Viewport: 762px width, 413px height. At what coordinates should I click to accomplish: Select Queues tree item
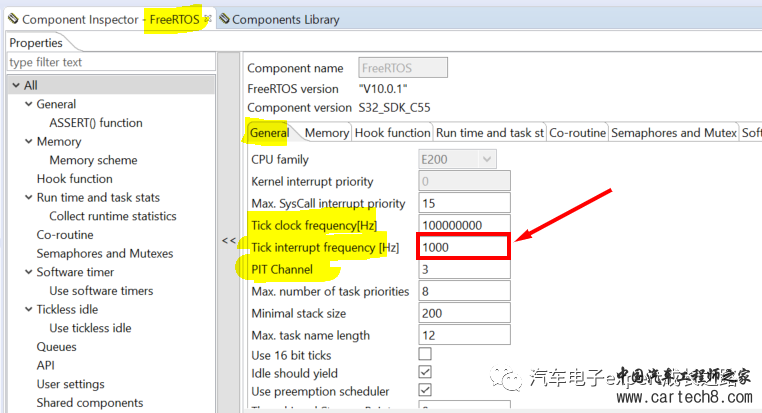click(56, 347)
